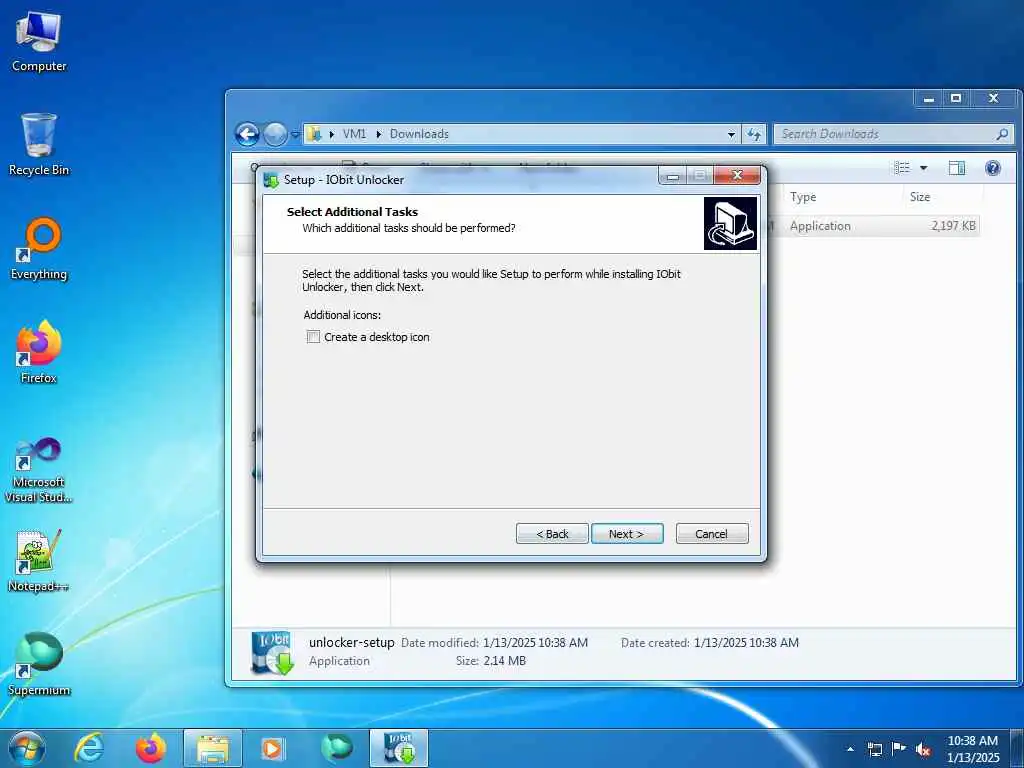This screenshot has height=768, width=1024.
Task: Select the Application type cell in file list
Action: (820, 226)
